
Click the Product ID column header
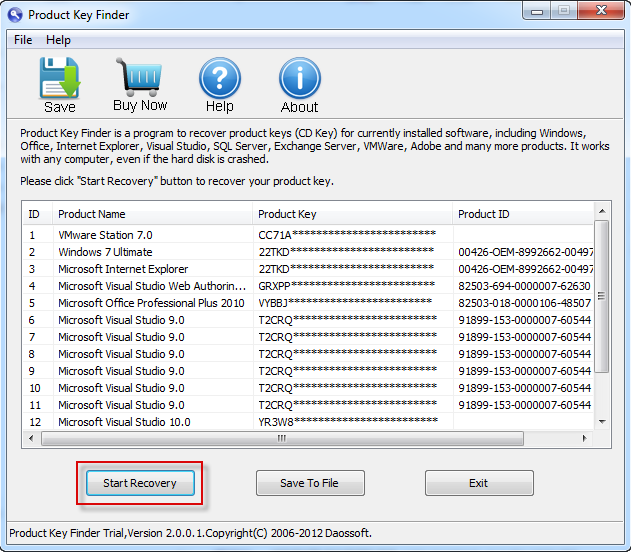tap(520, 214)
